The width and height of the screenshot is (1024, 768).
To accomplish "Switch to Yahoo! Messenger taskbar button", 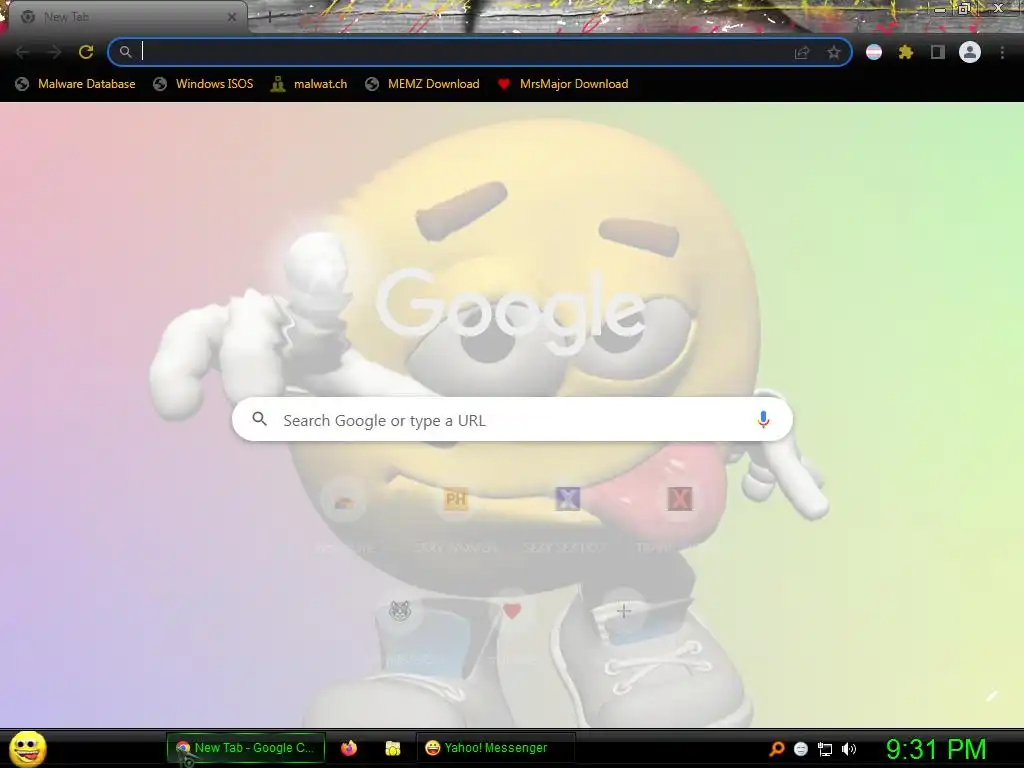I will 496,748.
